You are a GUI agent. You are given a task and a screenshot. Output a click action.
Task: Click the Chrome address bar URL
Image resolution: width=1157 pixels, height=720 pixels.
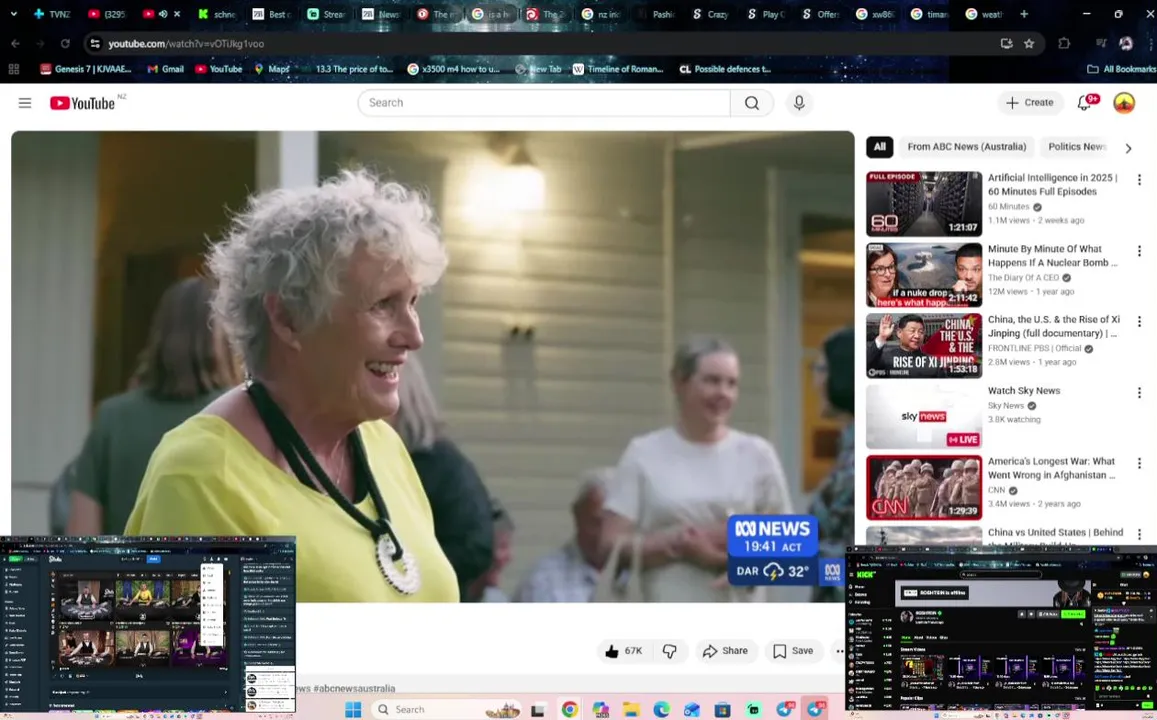tap(186, 44)
